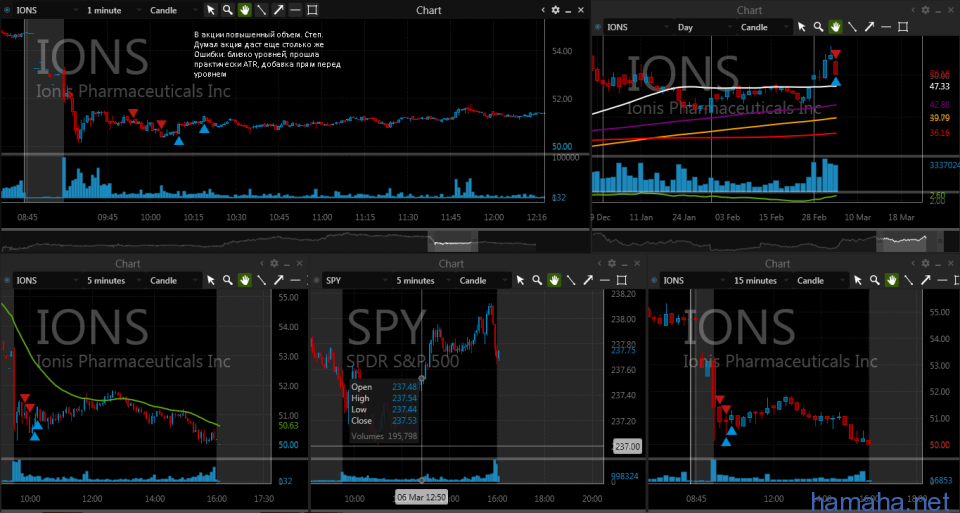Viewport: 960px width, 513px height.
Task: Activate zoom magnifier in IONS Day chart
Action: 819,27
